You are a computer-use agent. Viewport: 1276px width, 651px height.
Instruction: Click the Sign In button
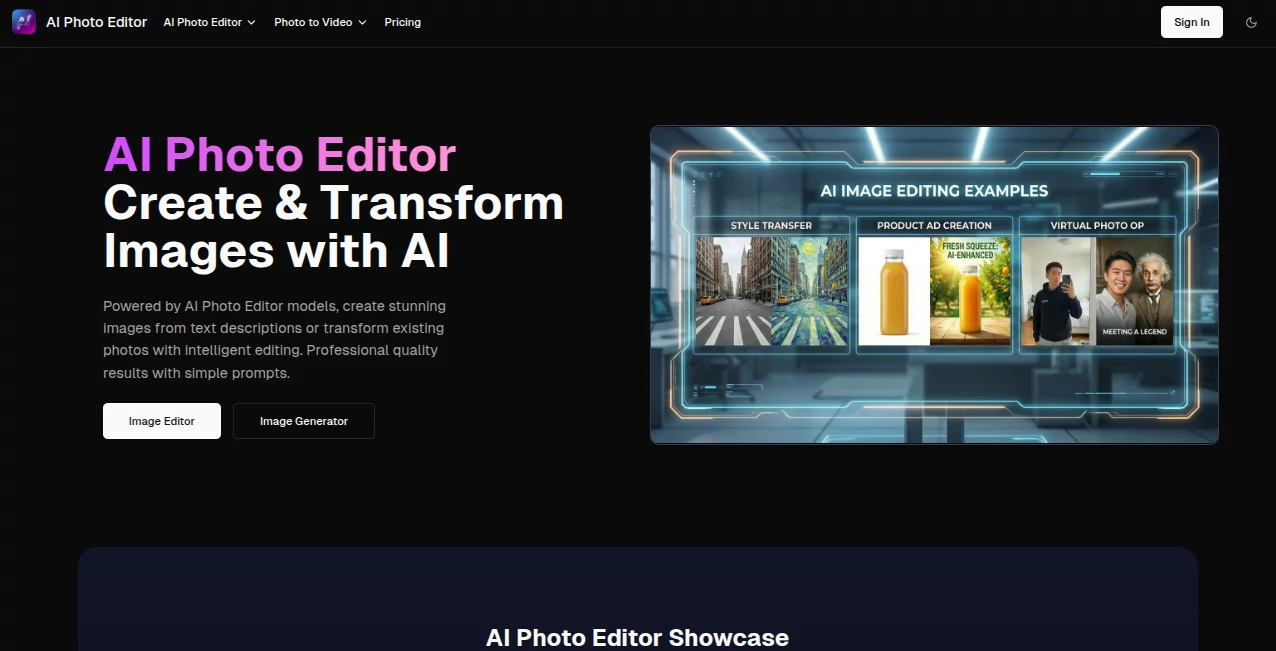tap(1191, 21)
